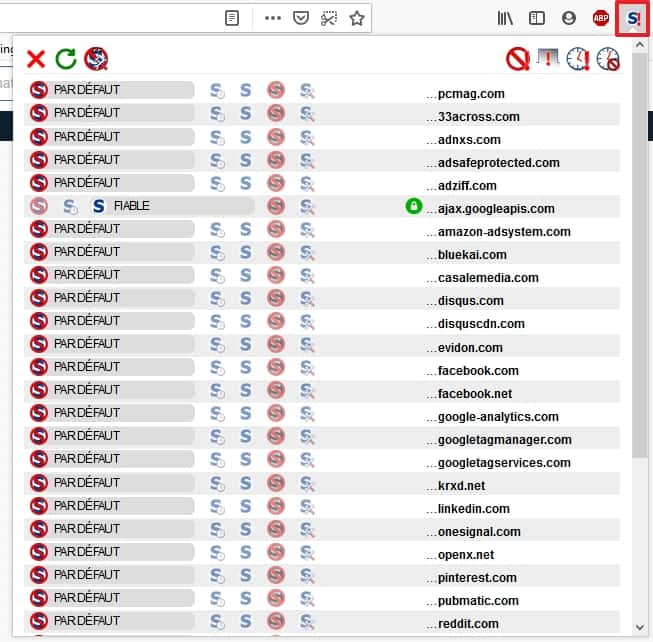Click temporarily trust all on page clock icon

point(578,59)
